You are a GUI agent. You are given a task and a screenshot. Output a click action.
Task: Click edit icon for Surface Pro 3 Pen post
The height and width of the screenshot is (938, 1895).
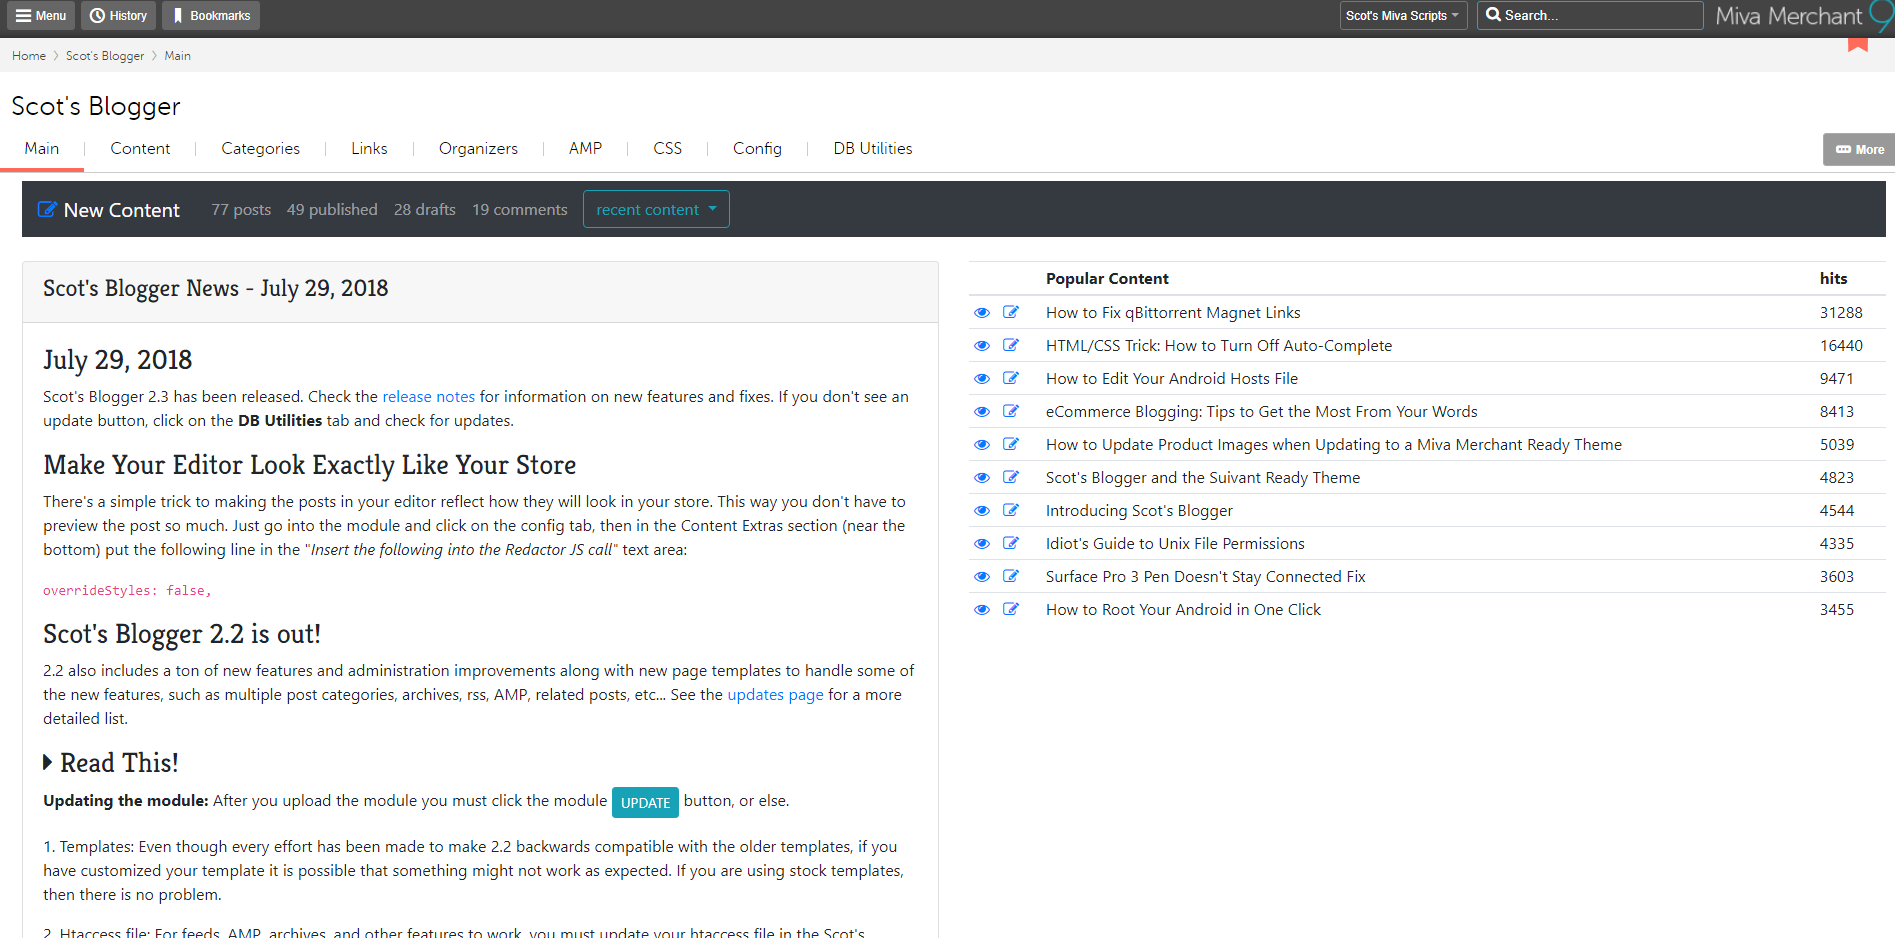point(1011,576)
